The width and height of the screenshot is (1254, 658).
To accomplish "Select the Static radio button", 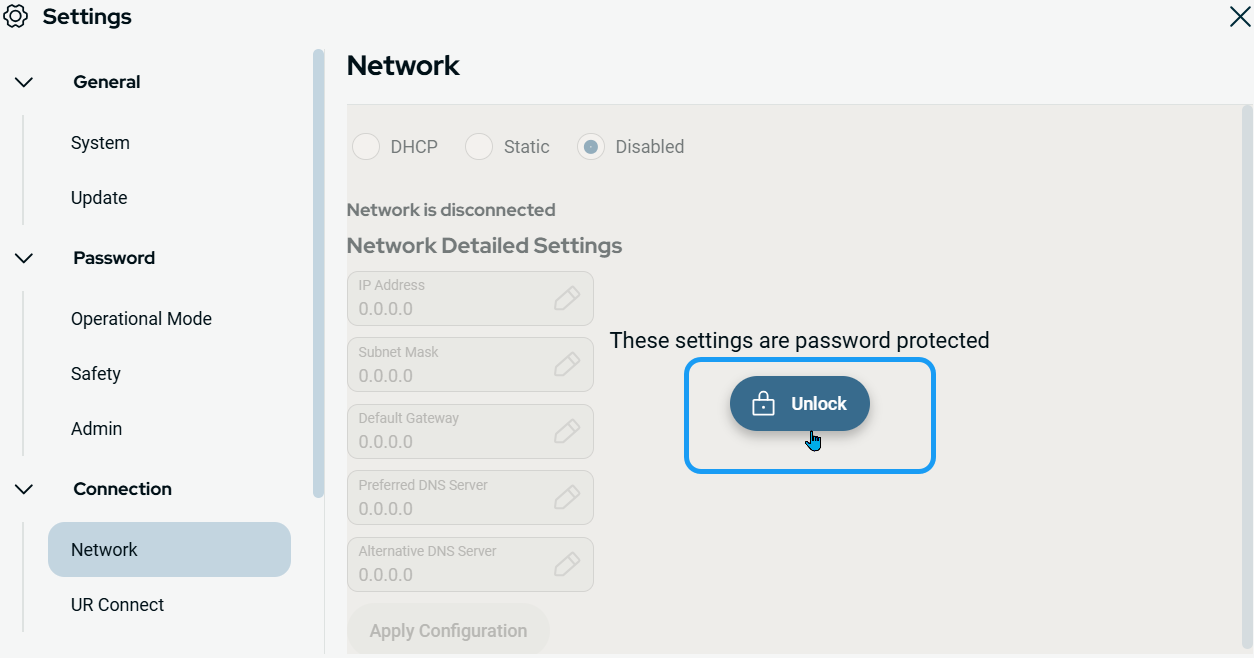I will (x=479, y=147).
